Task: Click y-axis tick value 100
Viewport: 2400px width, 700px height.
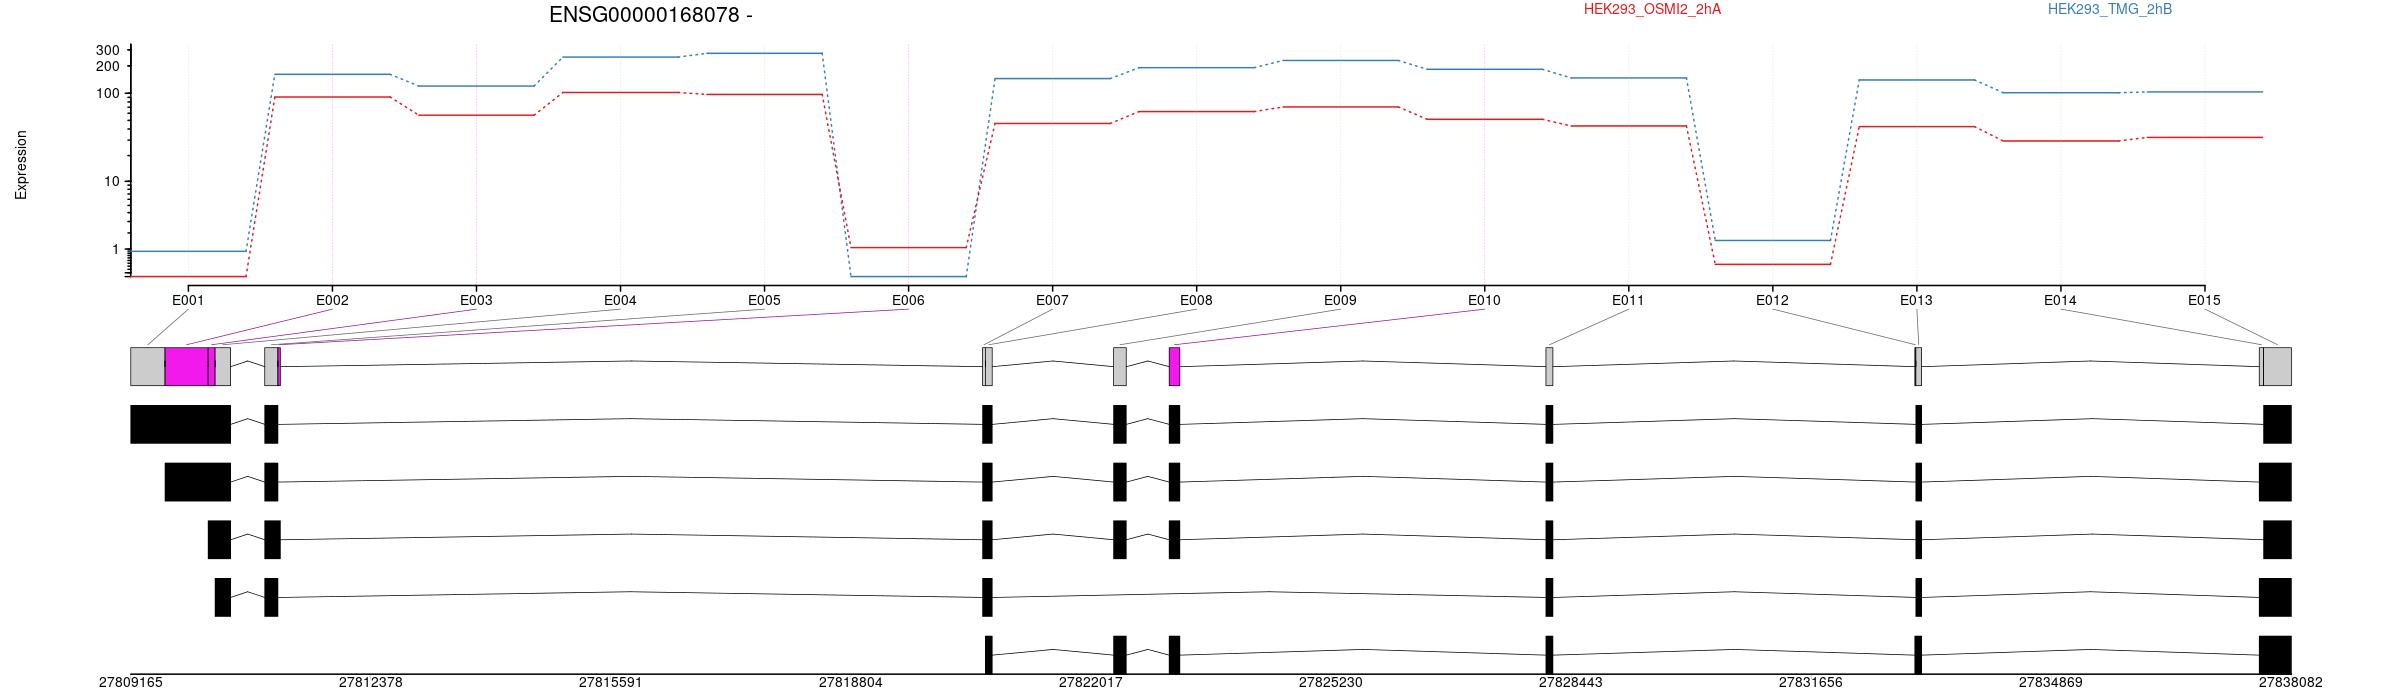Action: pos(108,94)
